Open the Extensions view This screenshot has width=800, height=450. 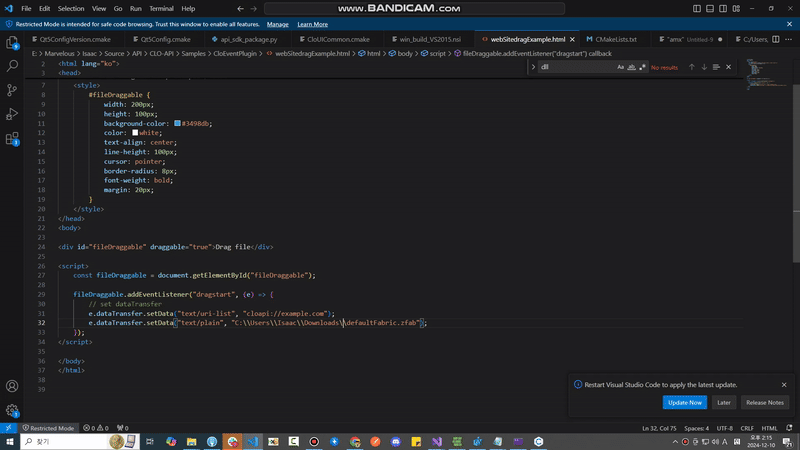[12, 138]
